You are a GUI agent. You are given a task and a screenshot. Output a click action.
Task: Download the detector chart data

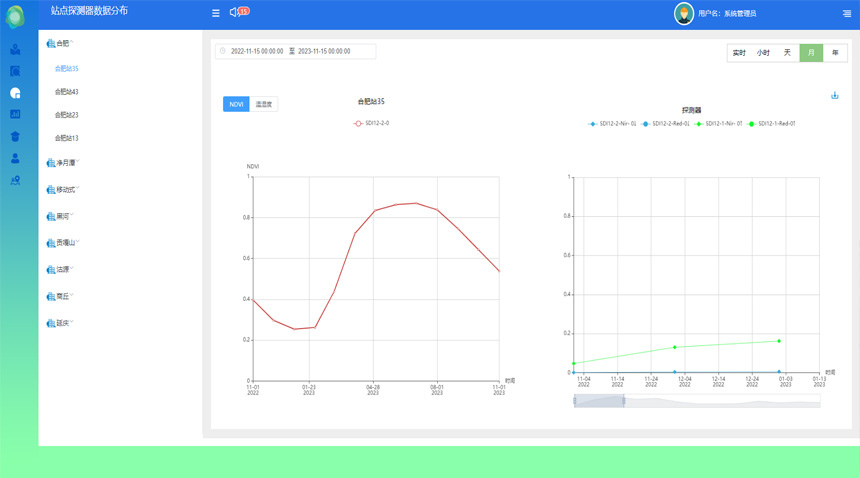[835, 96]
